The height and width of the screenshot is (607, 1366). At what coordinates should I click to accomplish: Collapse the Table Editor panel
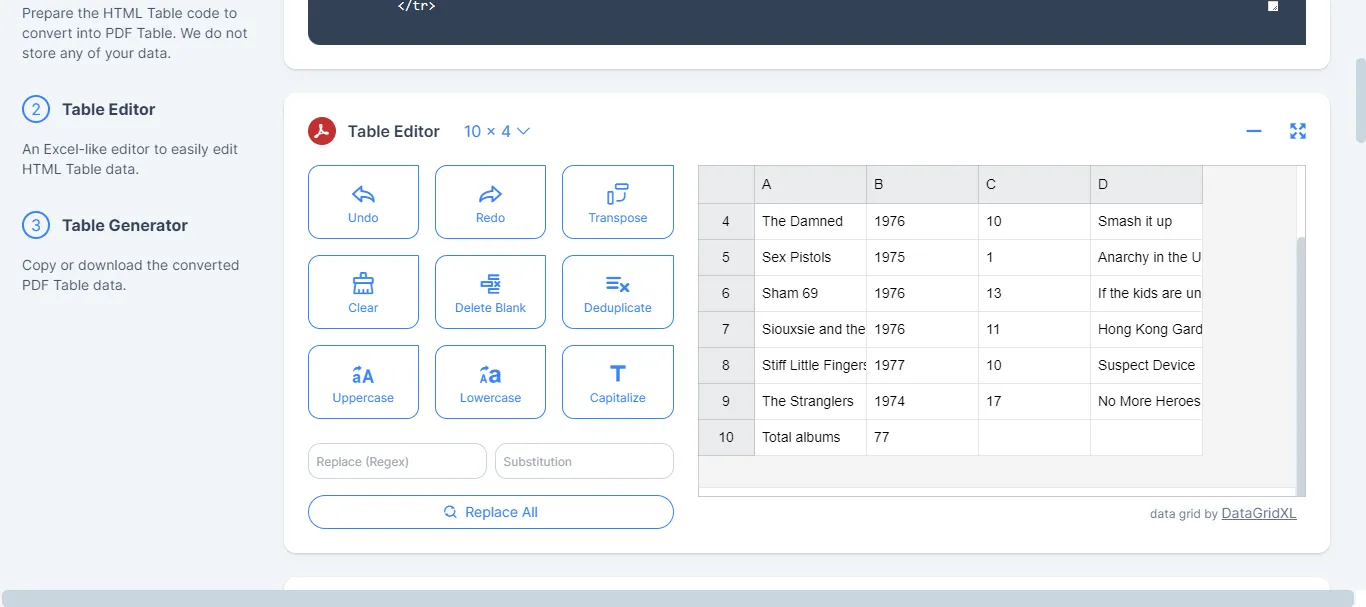1253,131
